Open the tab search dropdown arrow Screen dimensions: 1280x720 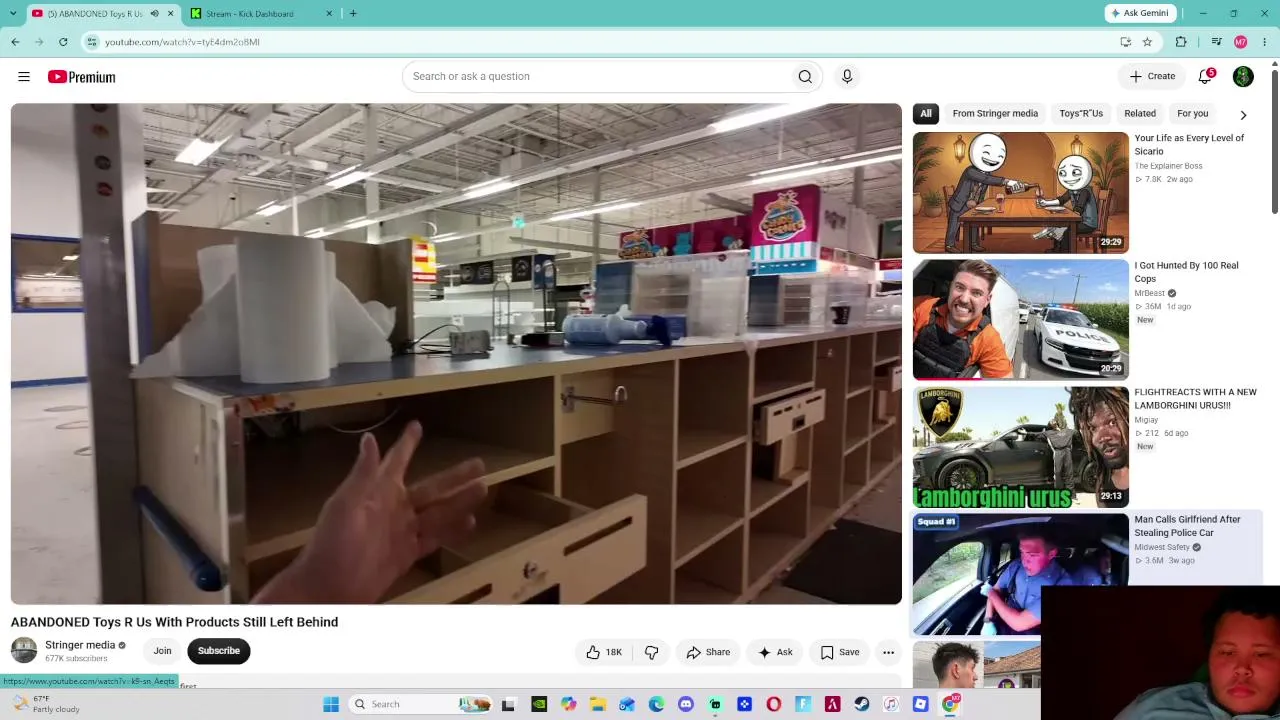tap(13, 14)
